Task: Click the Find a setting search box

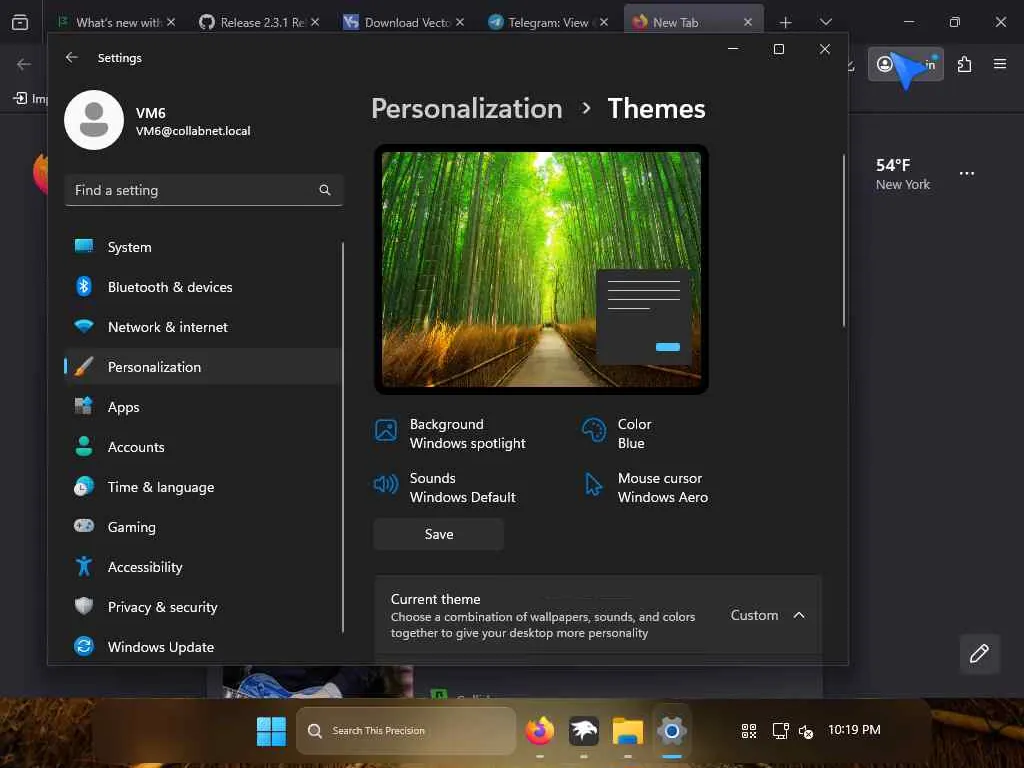Action: point(190,190)
